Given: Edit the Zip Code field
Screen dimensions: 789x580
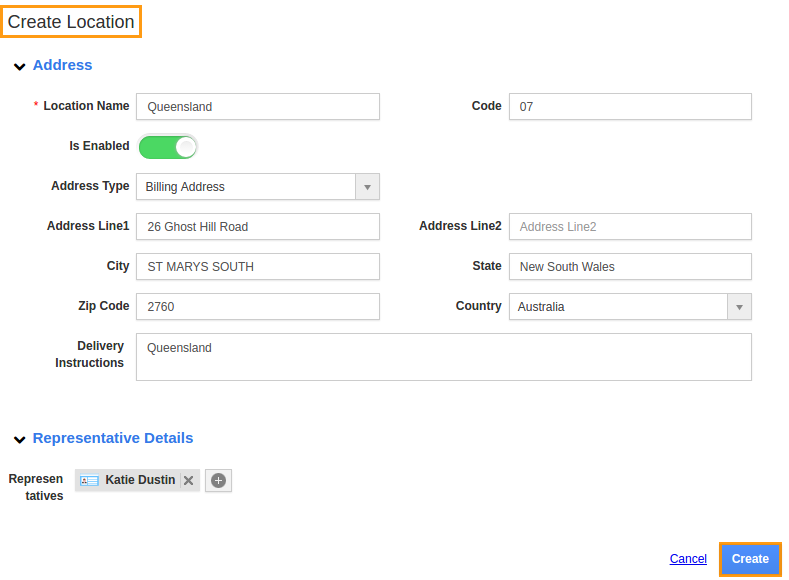Looking at the screenshot, I should [258, 307].
